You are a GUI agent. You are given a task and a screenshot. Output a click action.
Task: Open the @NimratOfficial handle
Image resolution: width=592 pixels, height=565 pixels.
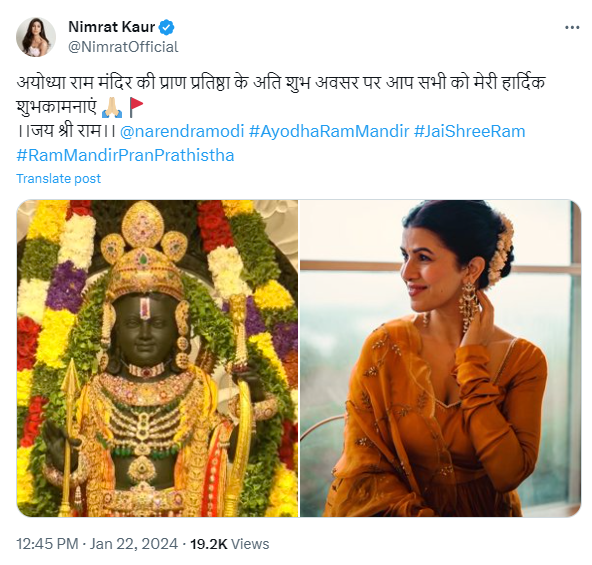pyautogui.click(x=123, y=47)
